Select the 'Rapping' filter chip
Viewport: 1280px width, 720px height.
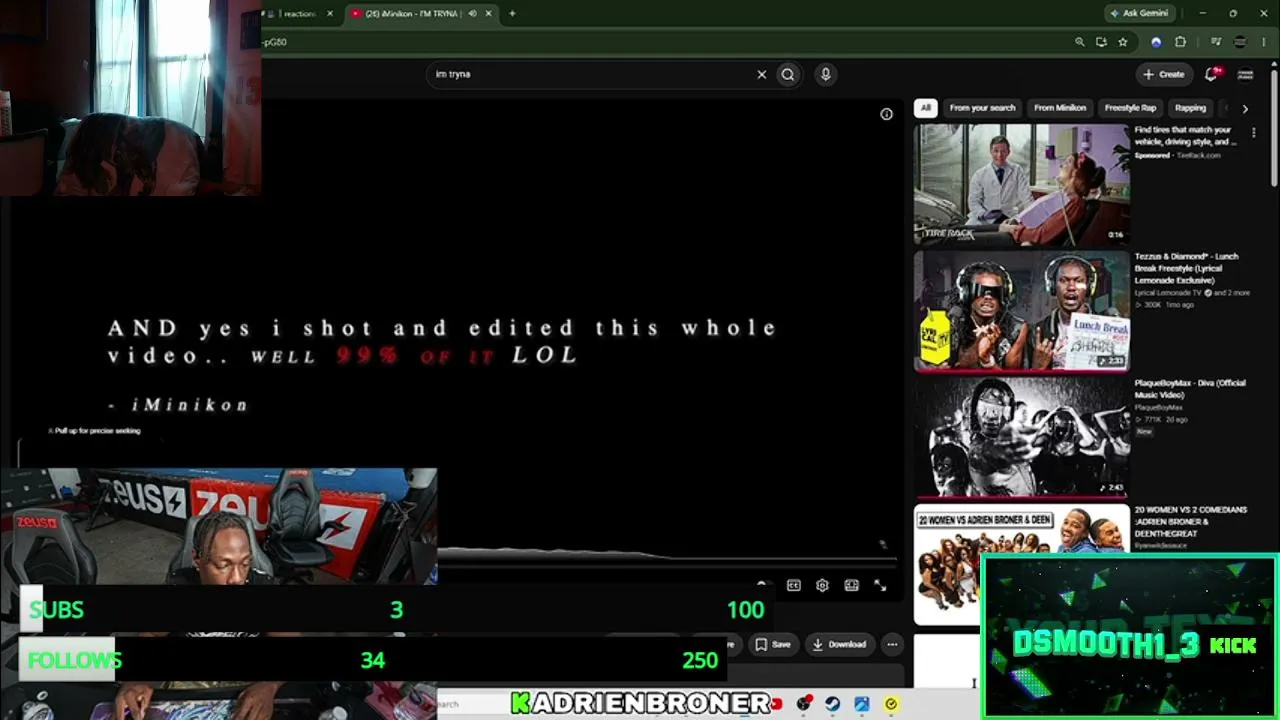[x=1190, y=108]
